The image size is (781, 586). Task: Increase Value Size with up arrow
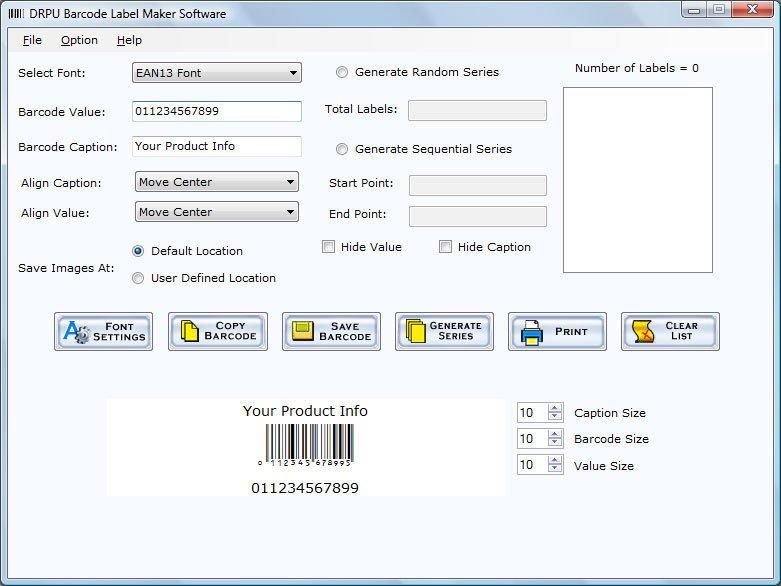(x=555, y=460)
